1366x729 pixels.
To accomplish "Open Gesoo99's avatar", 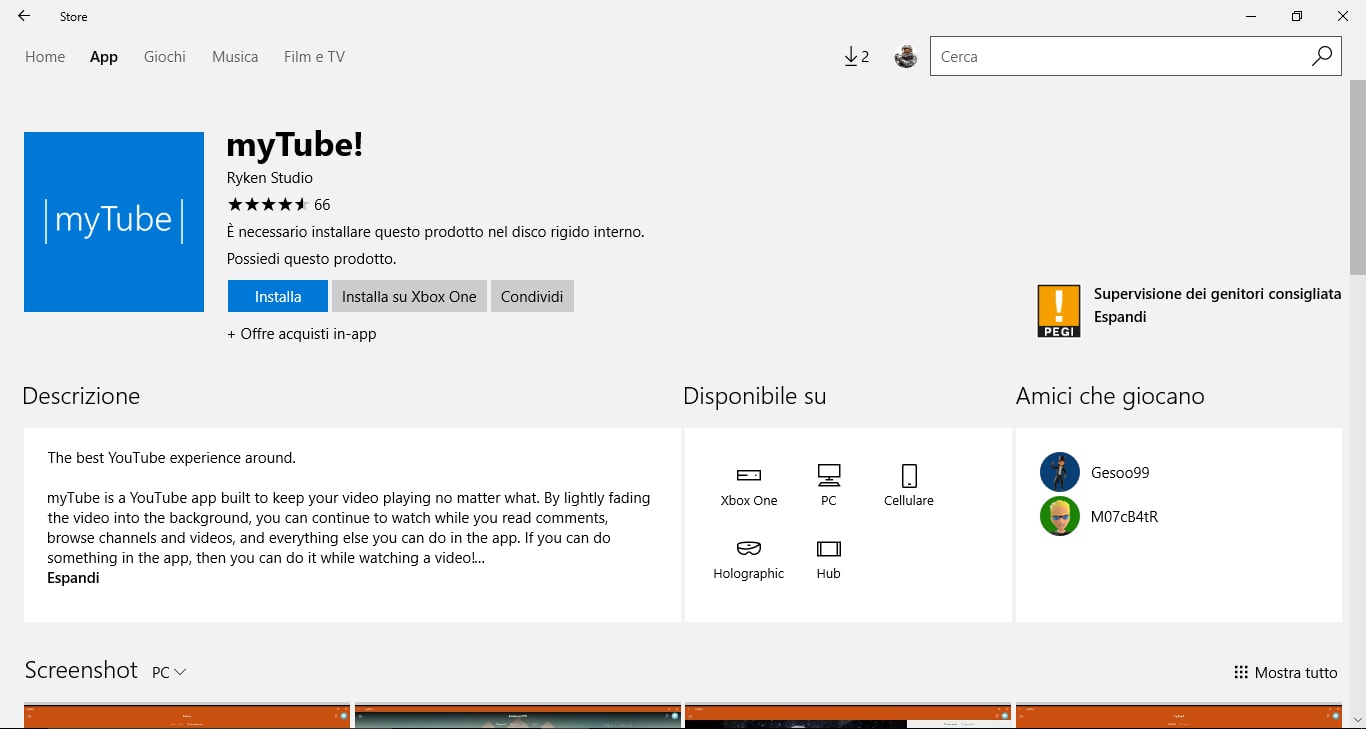I will 1060,472.
